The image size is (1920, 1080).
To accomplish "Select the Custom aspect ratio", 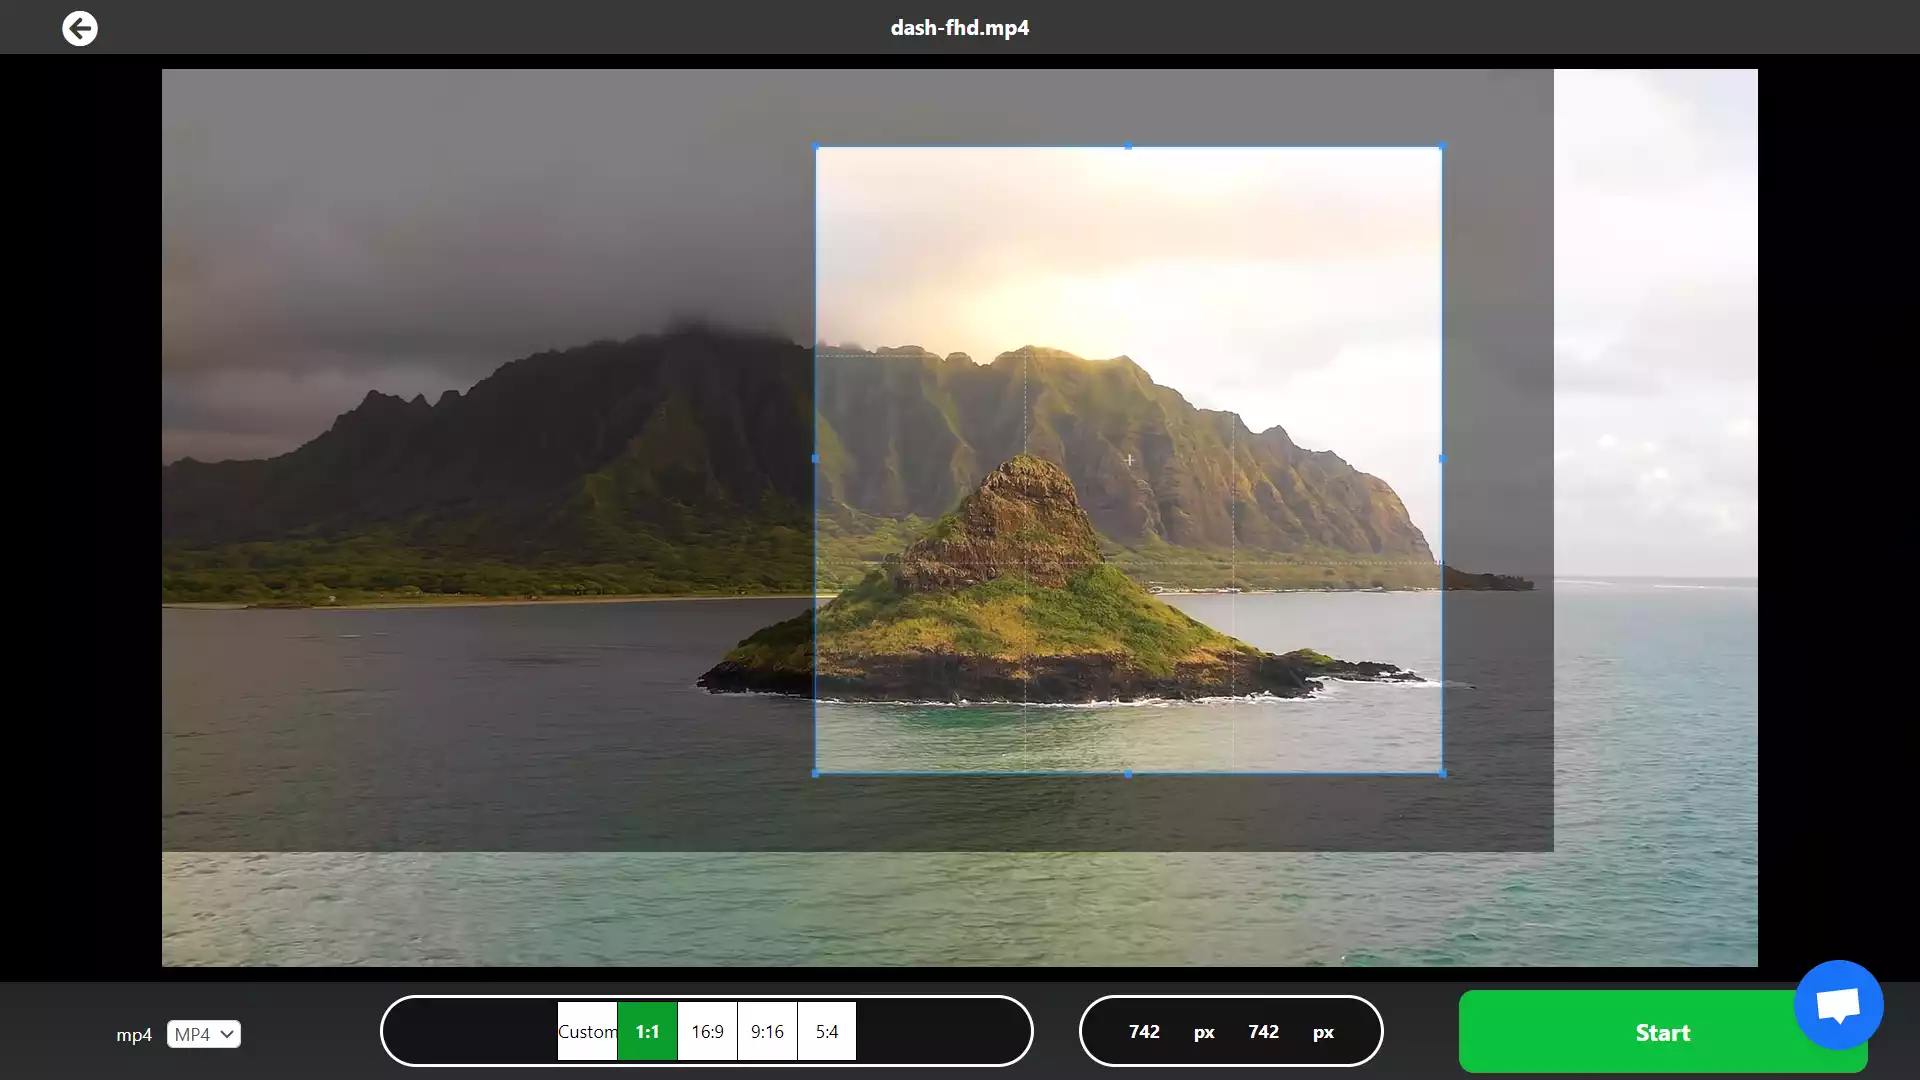I will click(x=587, y=1031).
